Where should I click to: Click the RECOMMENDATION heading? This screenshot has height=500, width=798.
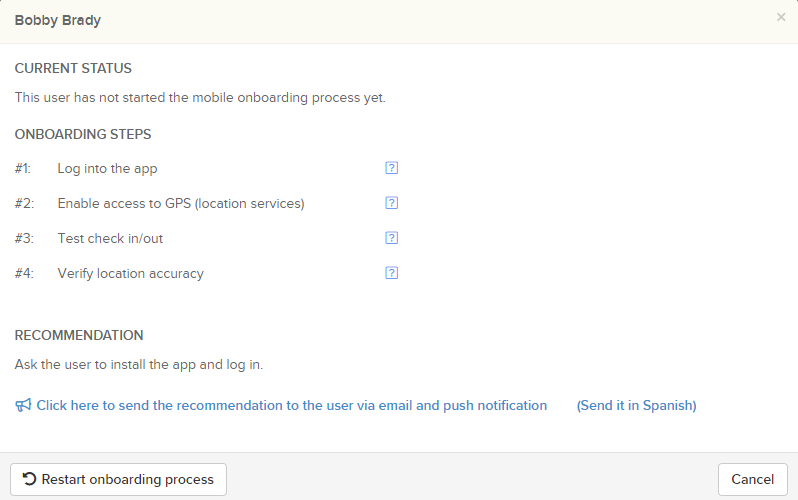pos(79,336)
